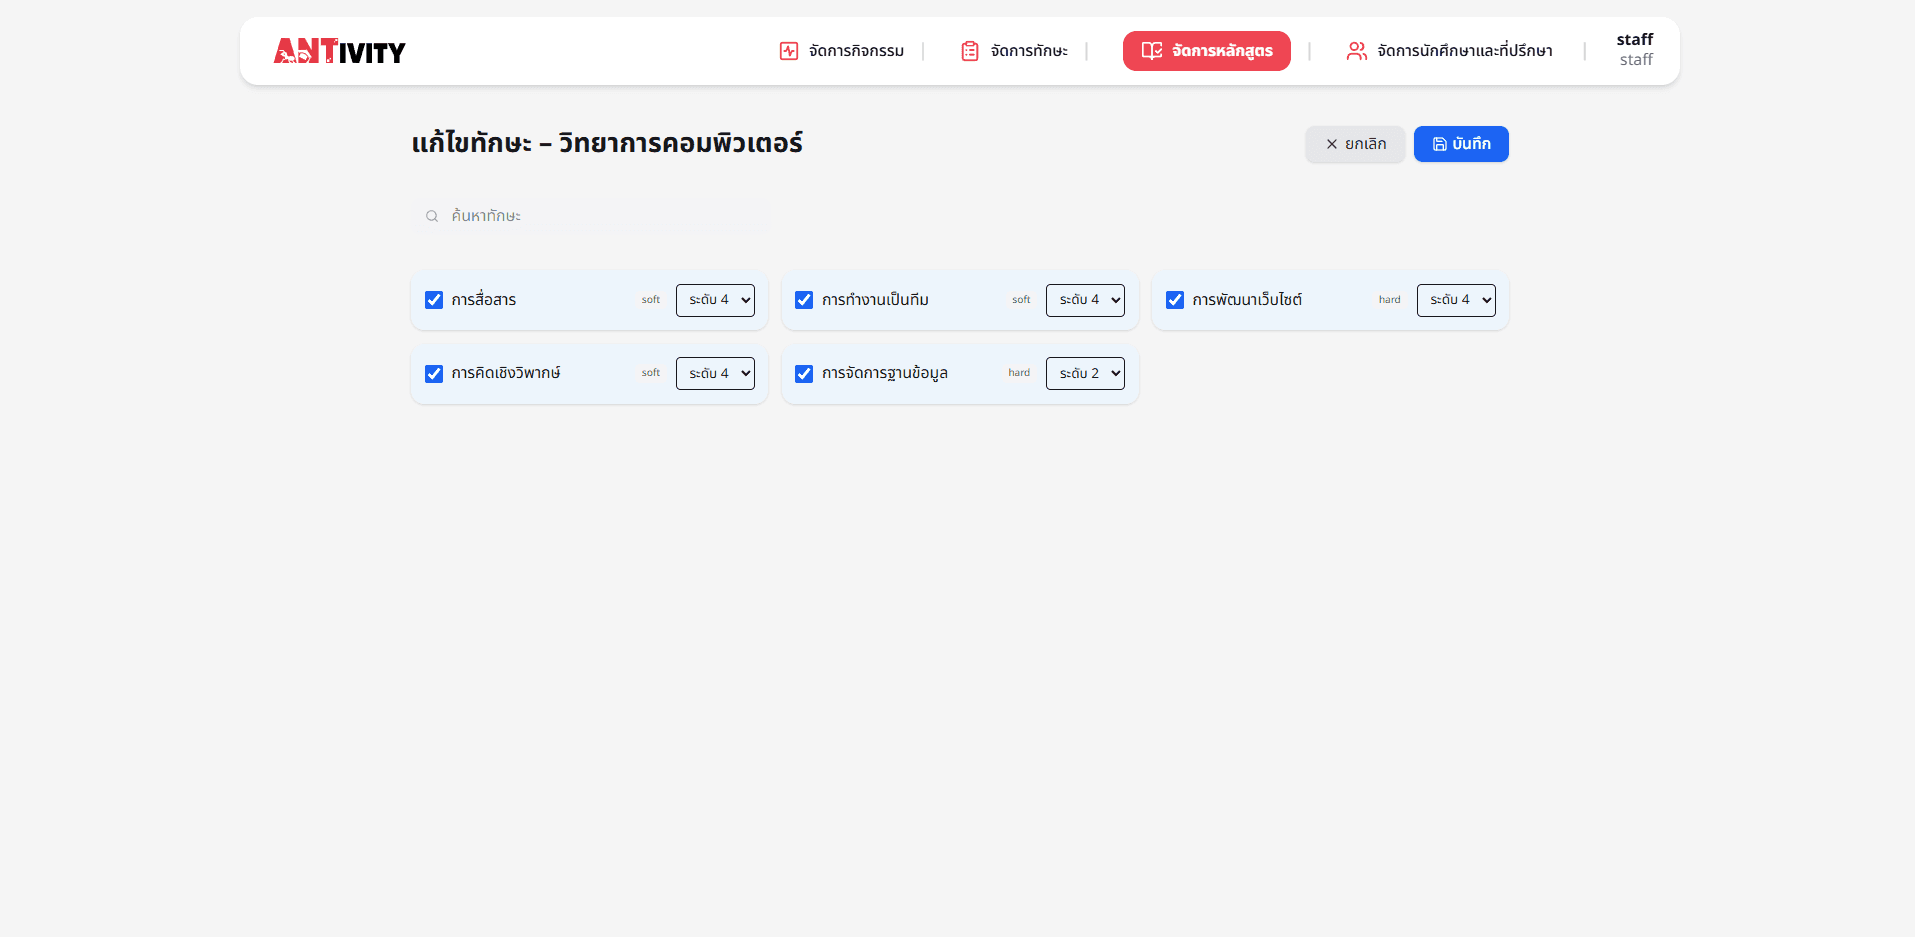Deselect the การจัดการฐานข้อมูล checkbox
The height and width of the screenshot is (937, 1915).
[x=804, y=374]
